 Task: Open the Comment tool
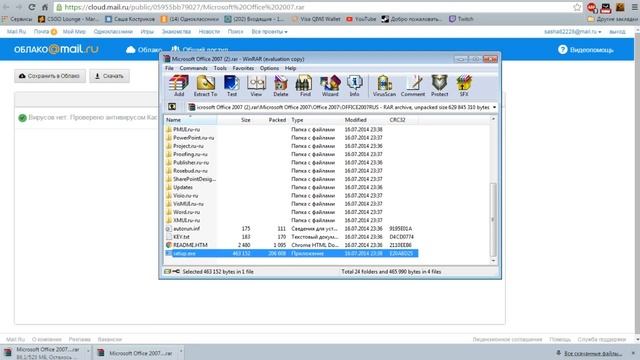coord(413,86)
